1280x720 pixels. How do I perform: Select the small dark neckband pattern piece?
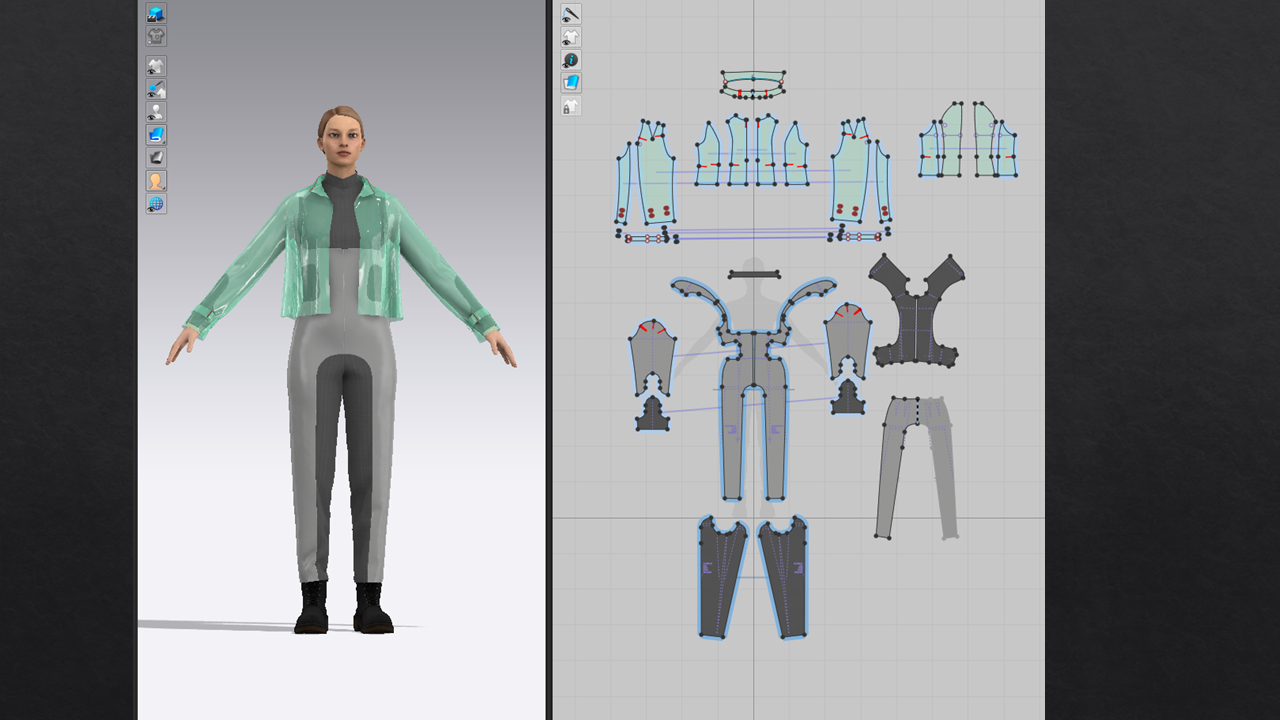tap(754, 273)
